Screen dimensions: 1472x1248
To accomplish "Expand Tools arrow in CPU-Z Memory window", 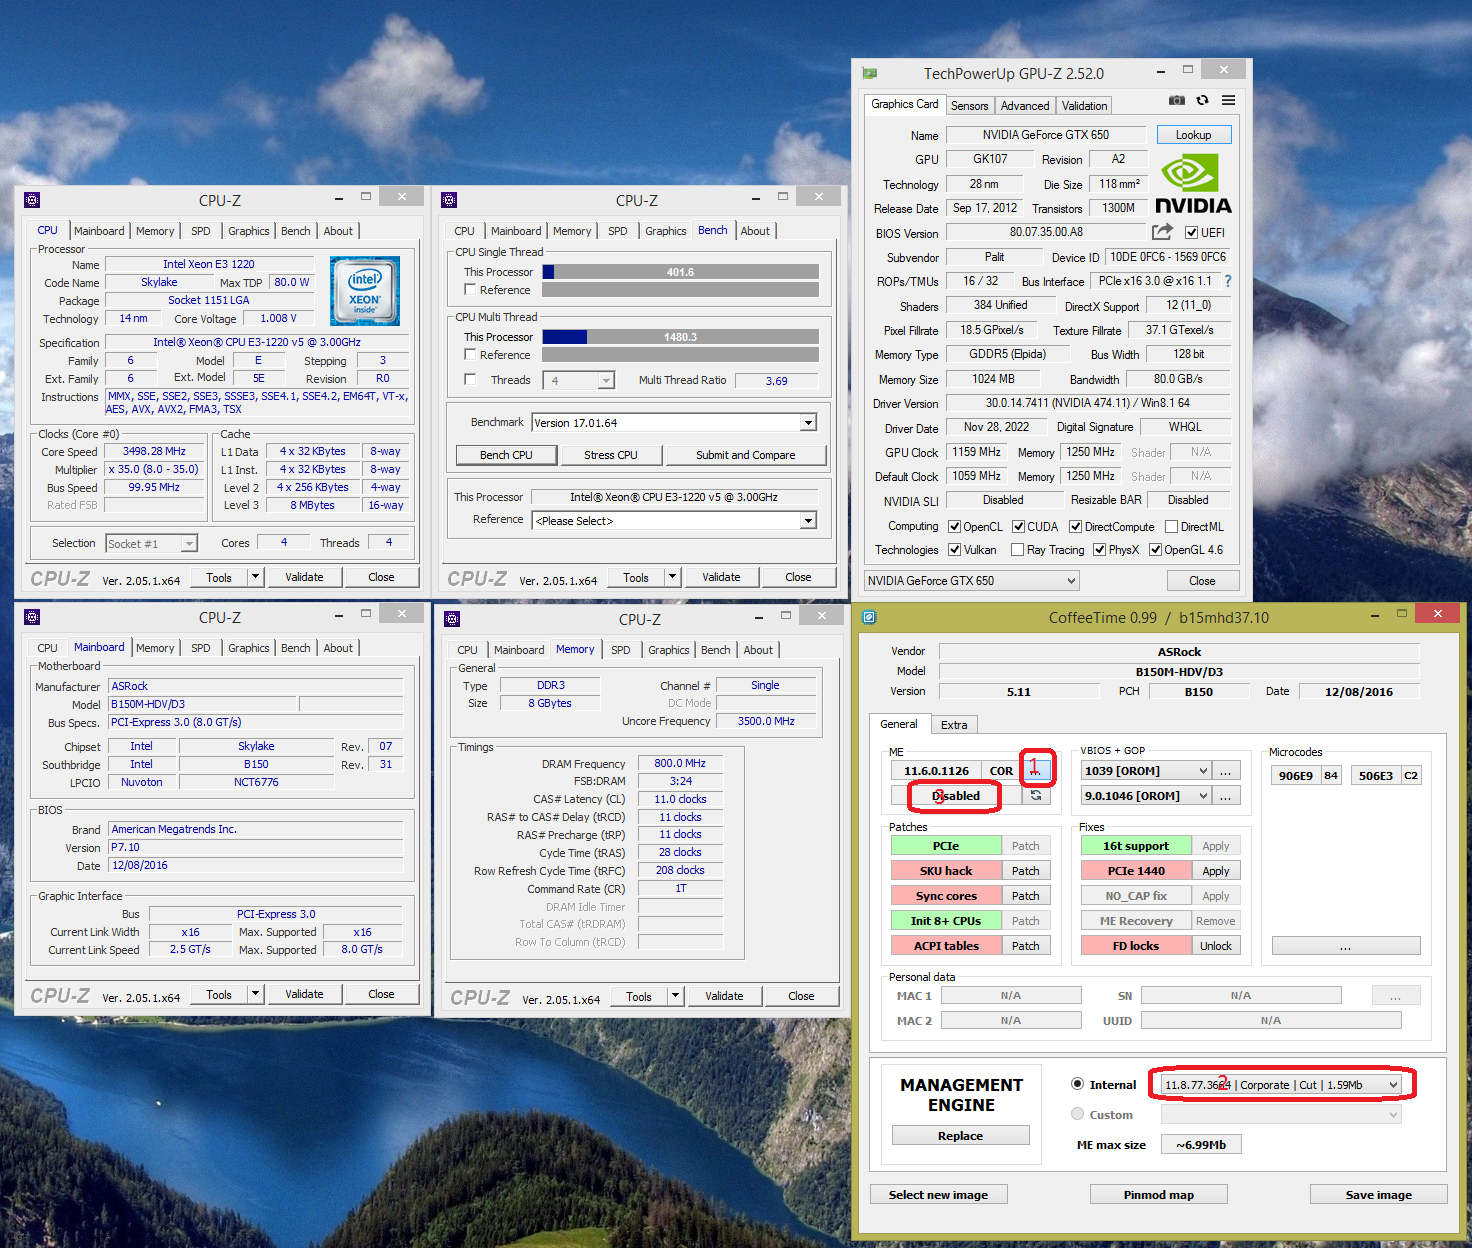I will click(676, 996).
